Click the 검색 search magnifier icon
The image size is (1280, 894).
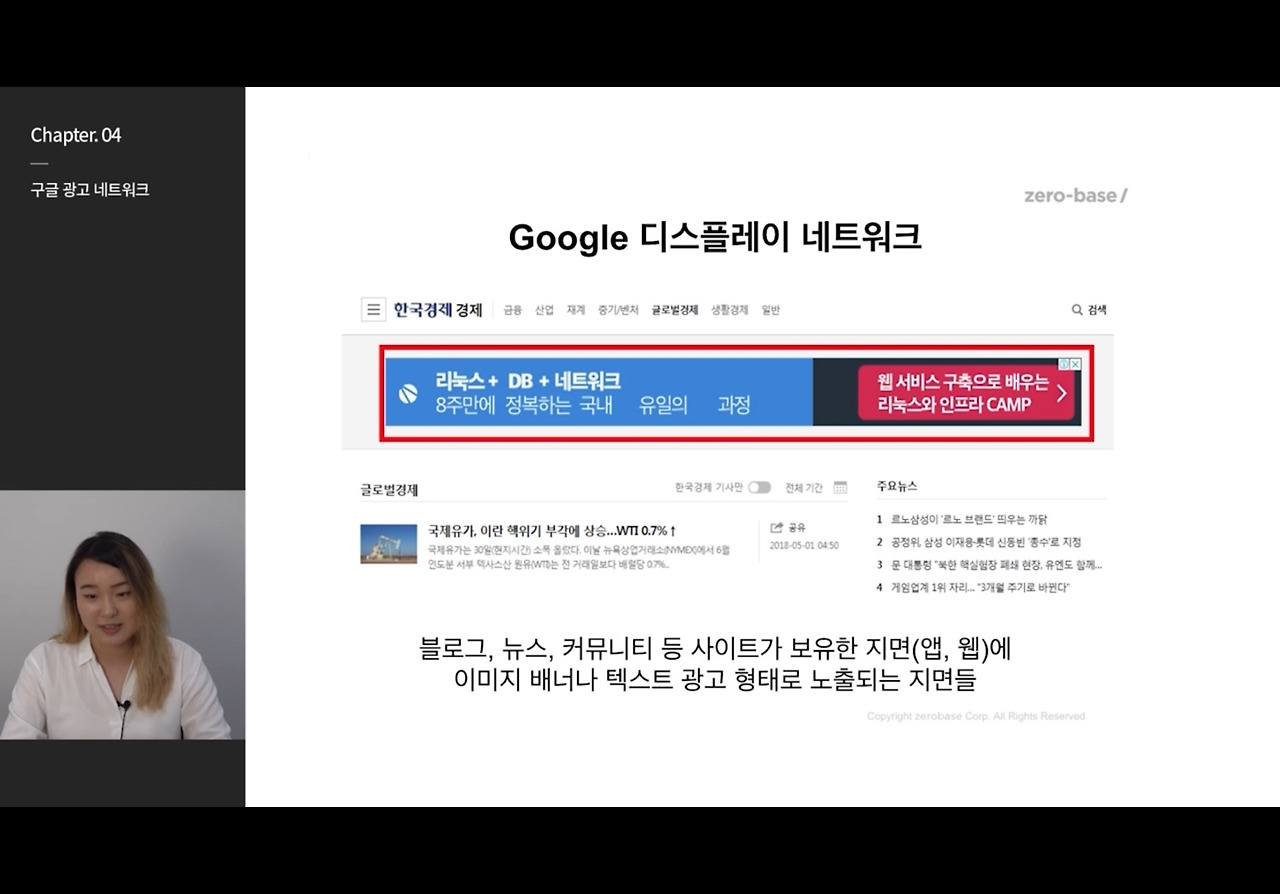click(x=1077, y=310)
